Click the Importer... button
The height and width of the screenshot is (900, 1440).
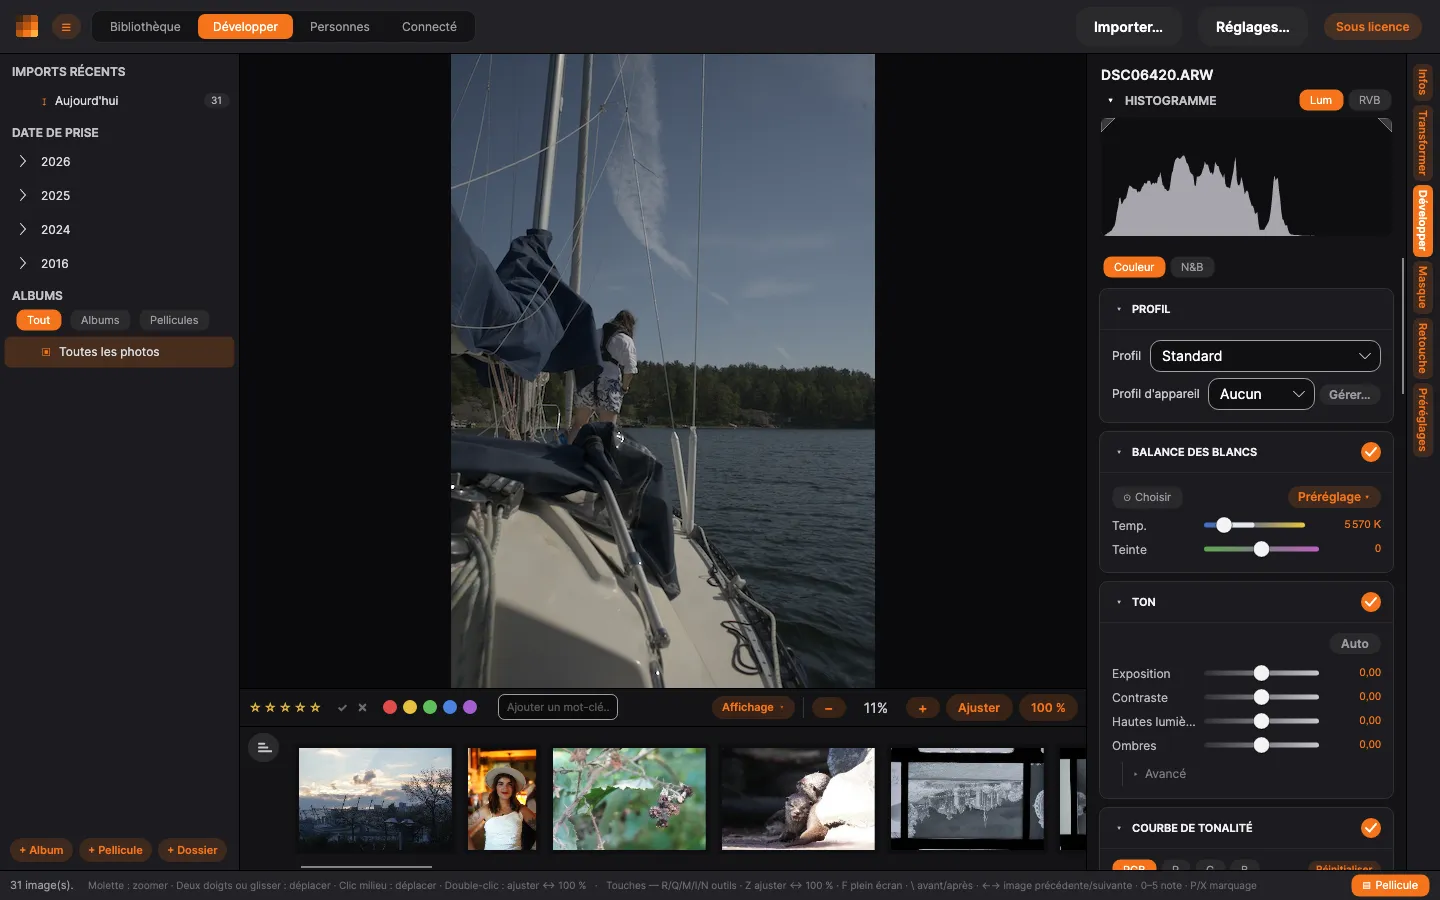coord(1128,27)
